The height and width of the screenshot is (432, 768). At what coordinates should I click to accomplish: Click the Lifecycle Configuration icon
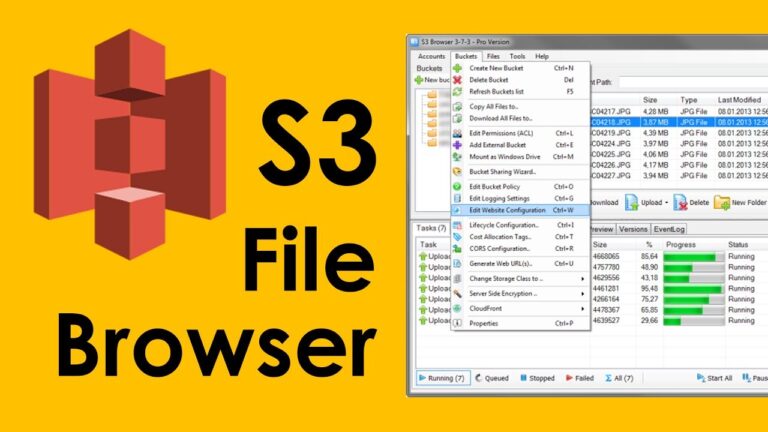(457, 225)
